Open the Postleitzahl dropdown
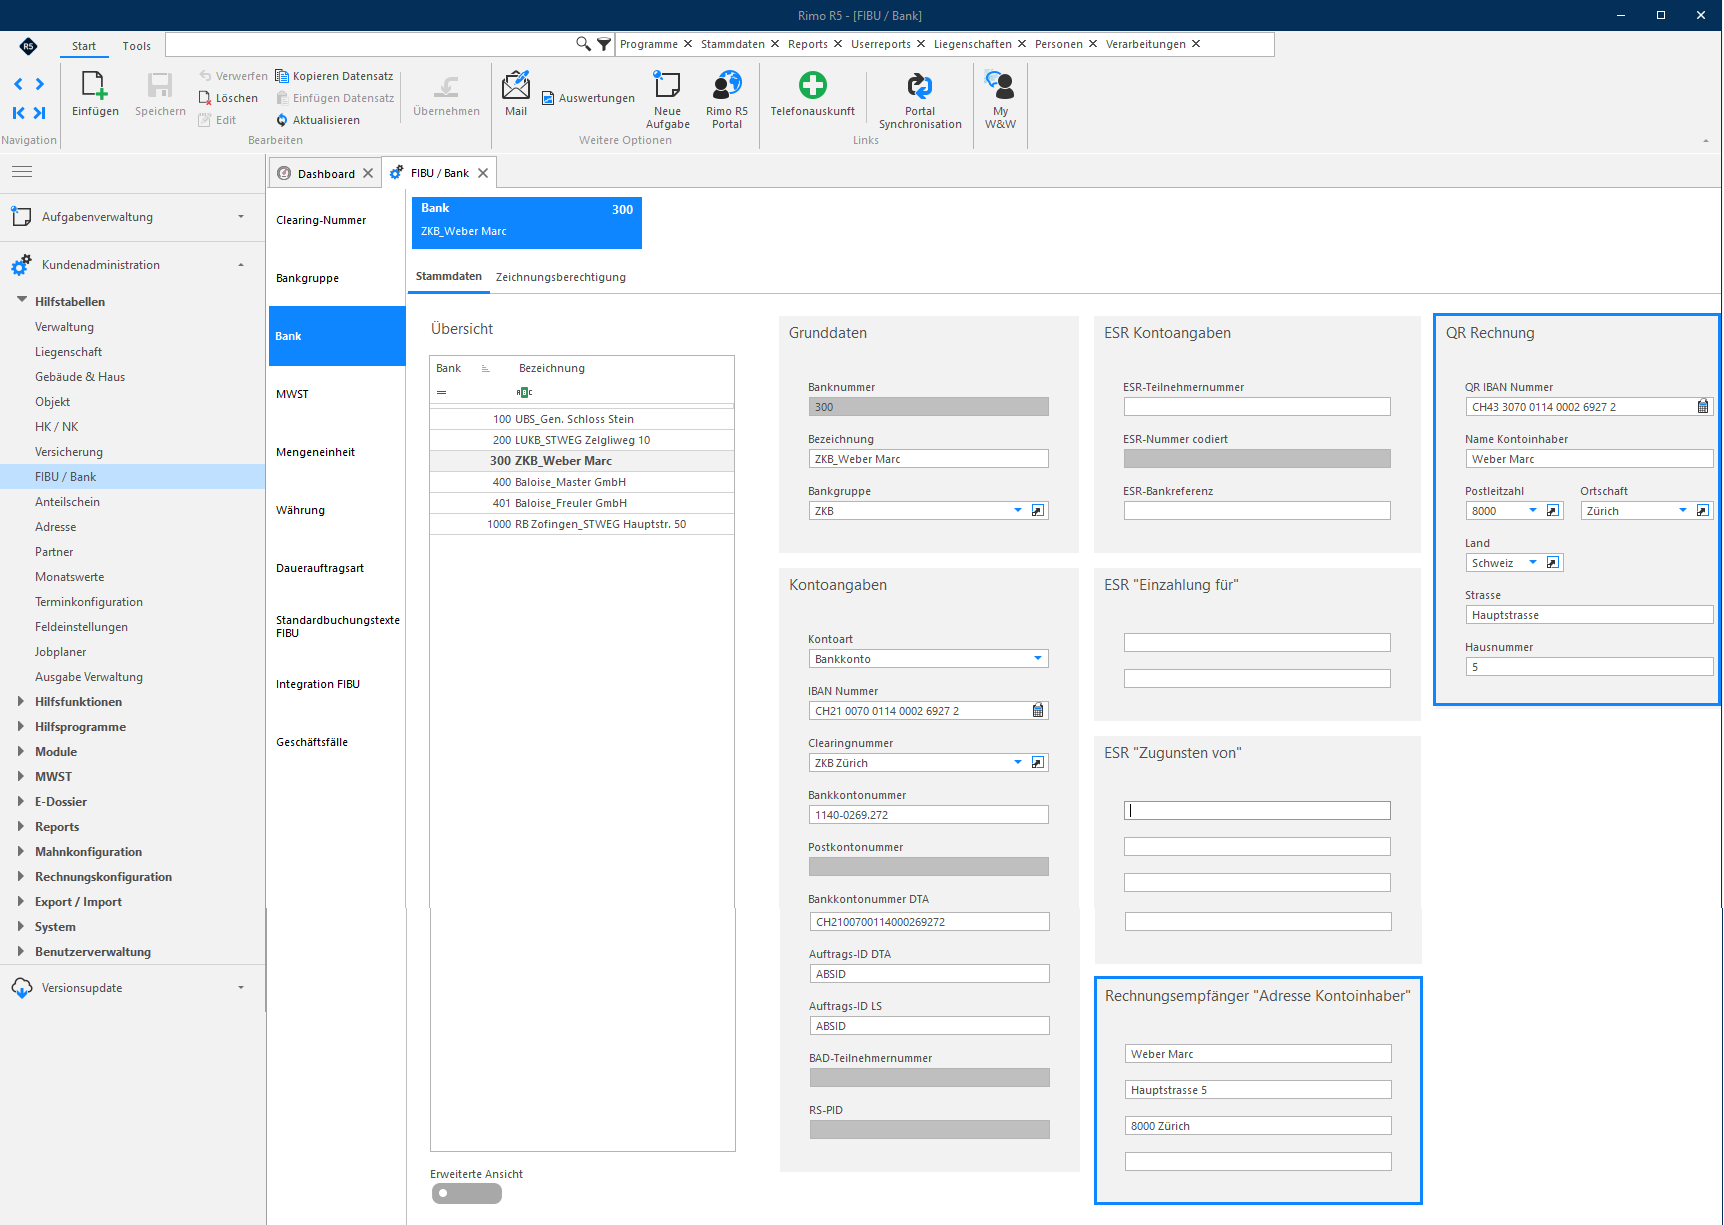The width and height of the screenshot is (1724, 1225). coord(1532,511)
